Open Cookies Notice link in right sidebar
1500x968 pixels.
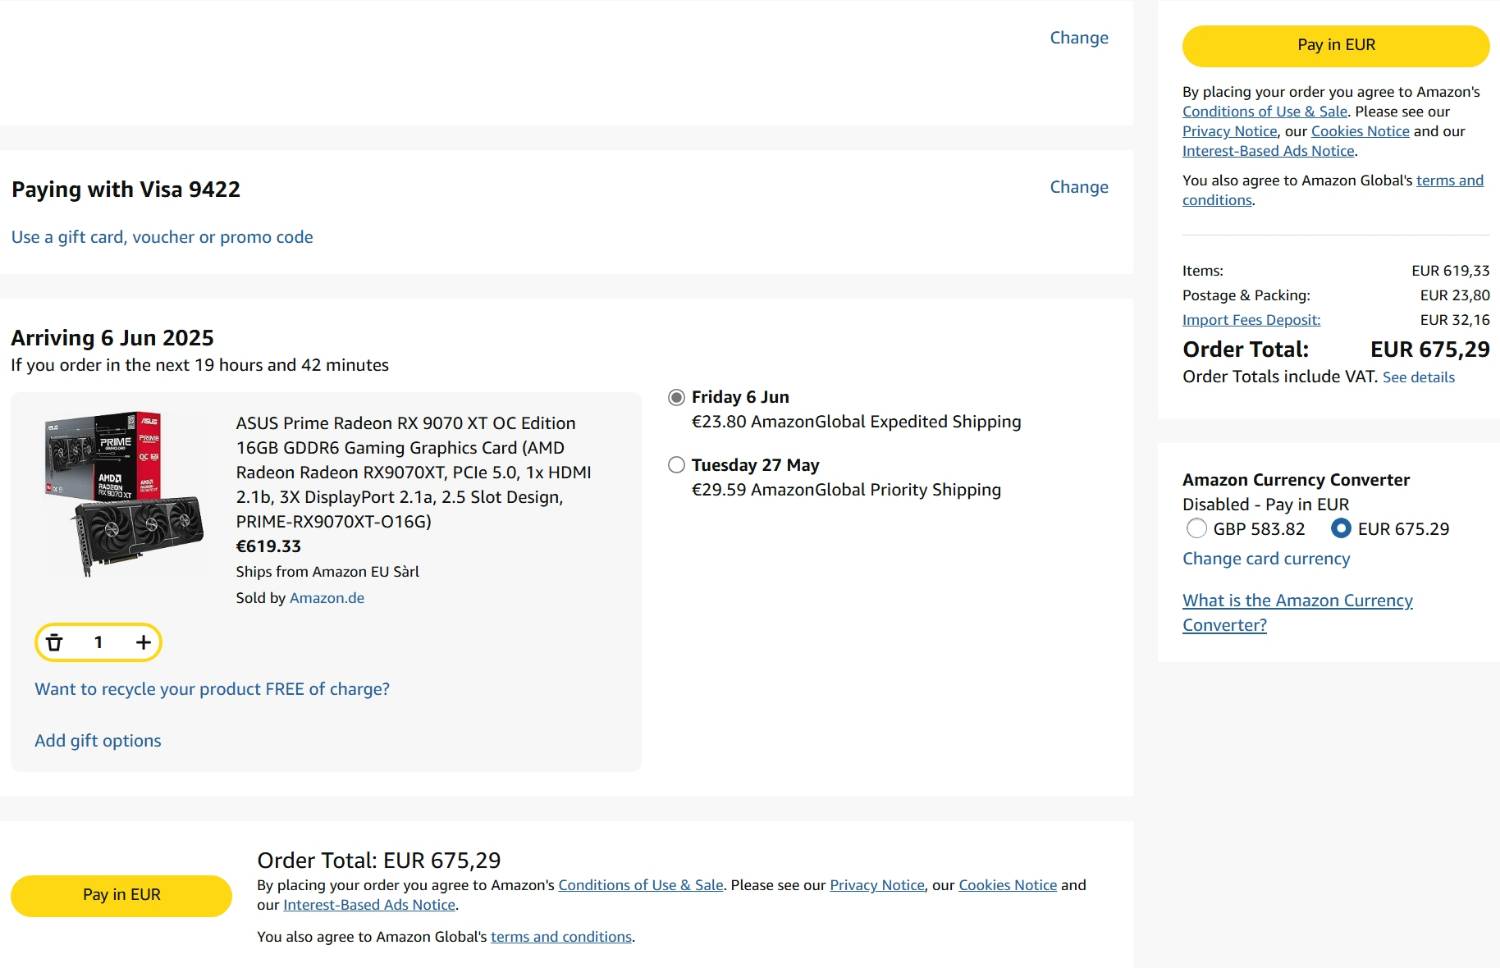click(x=1360, y=131)
